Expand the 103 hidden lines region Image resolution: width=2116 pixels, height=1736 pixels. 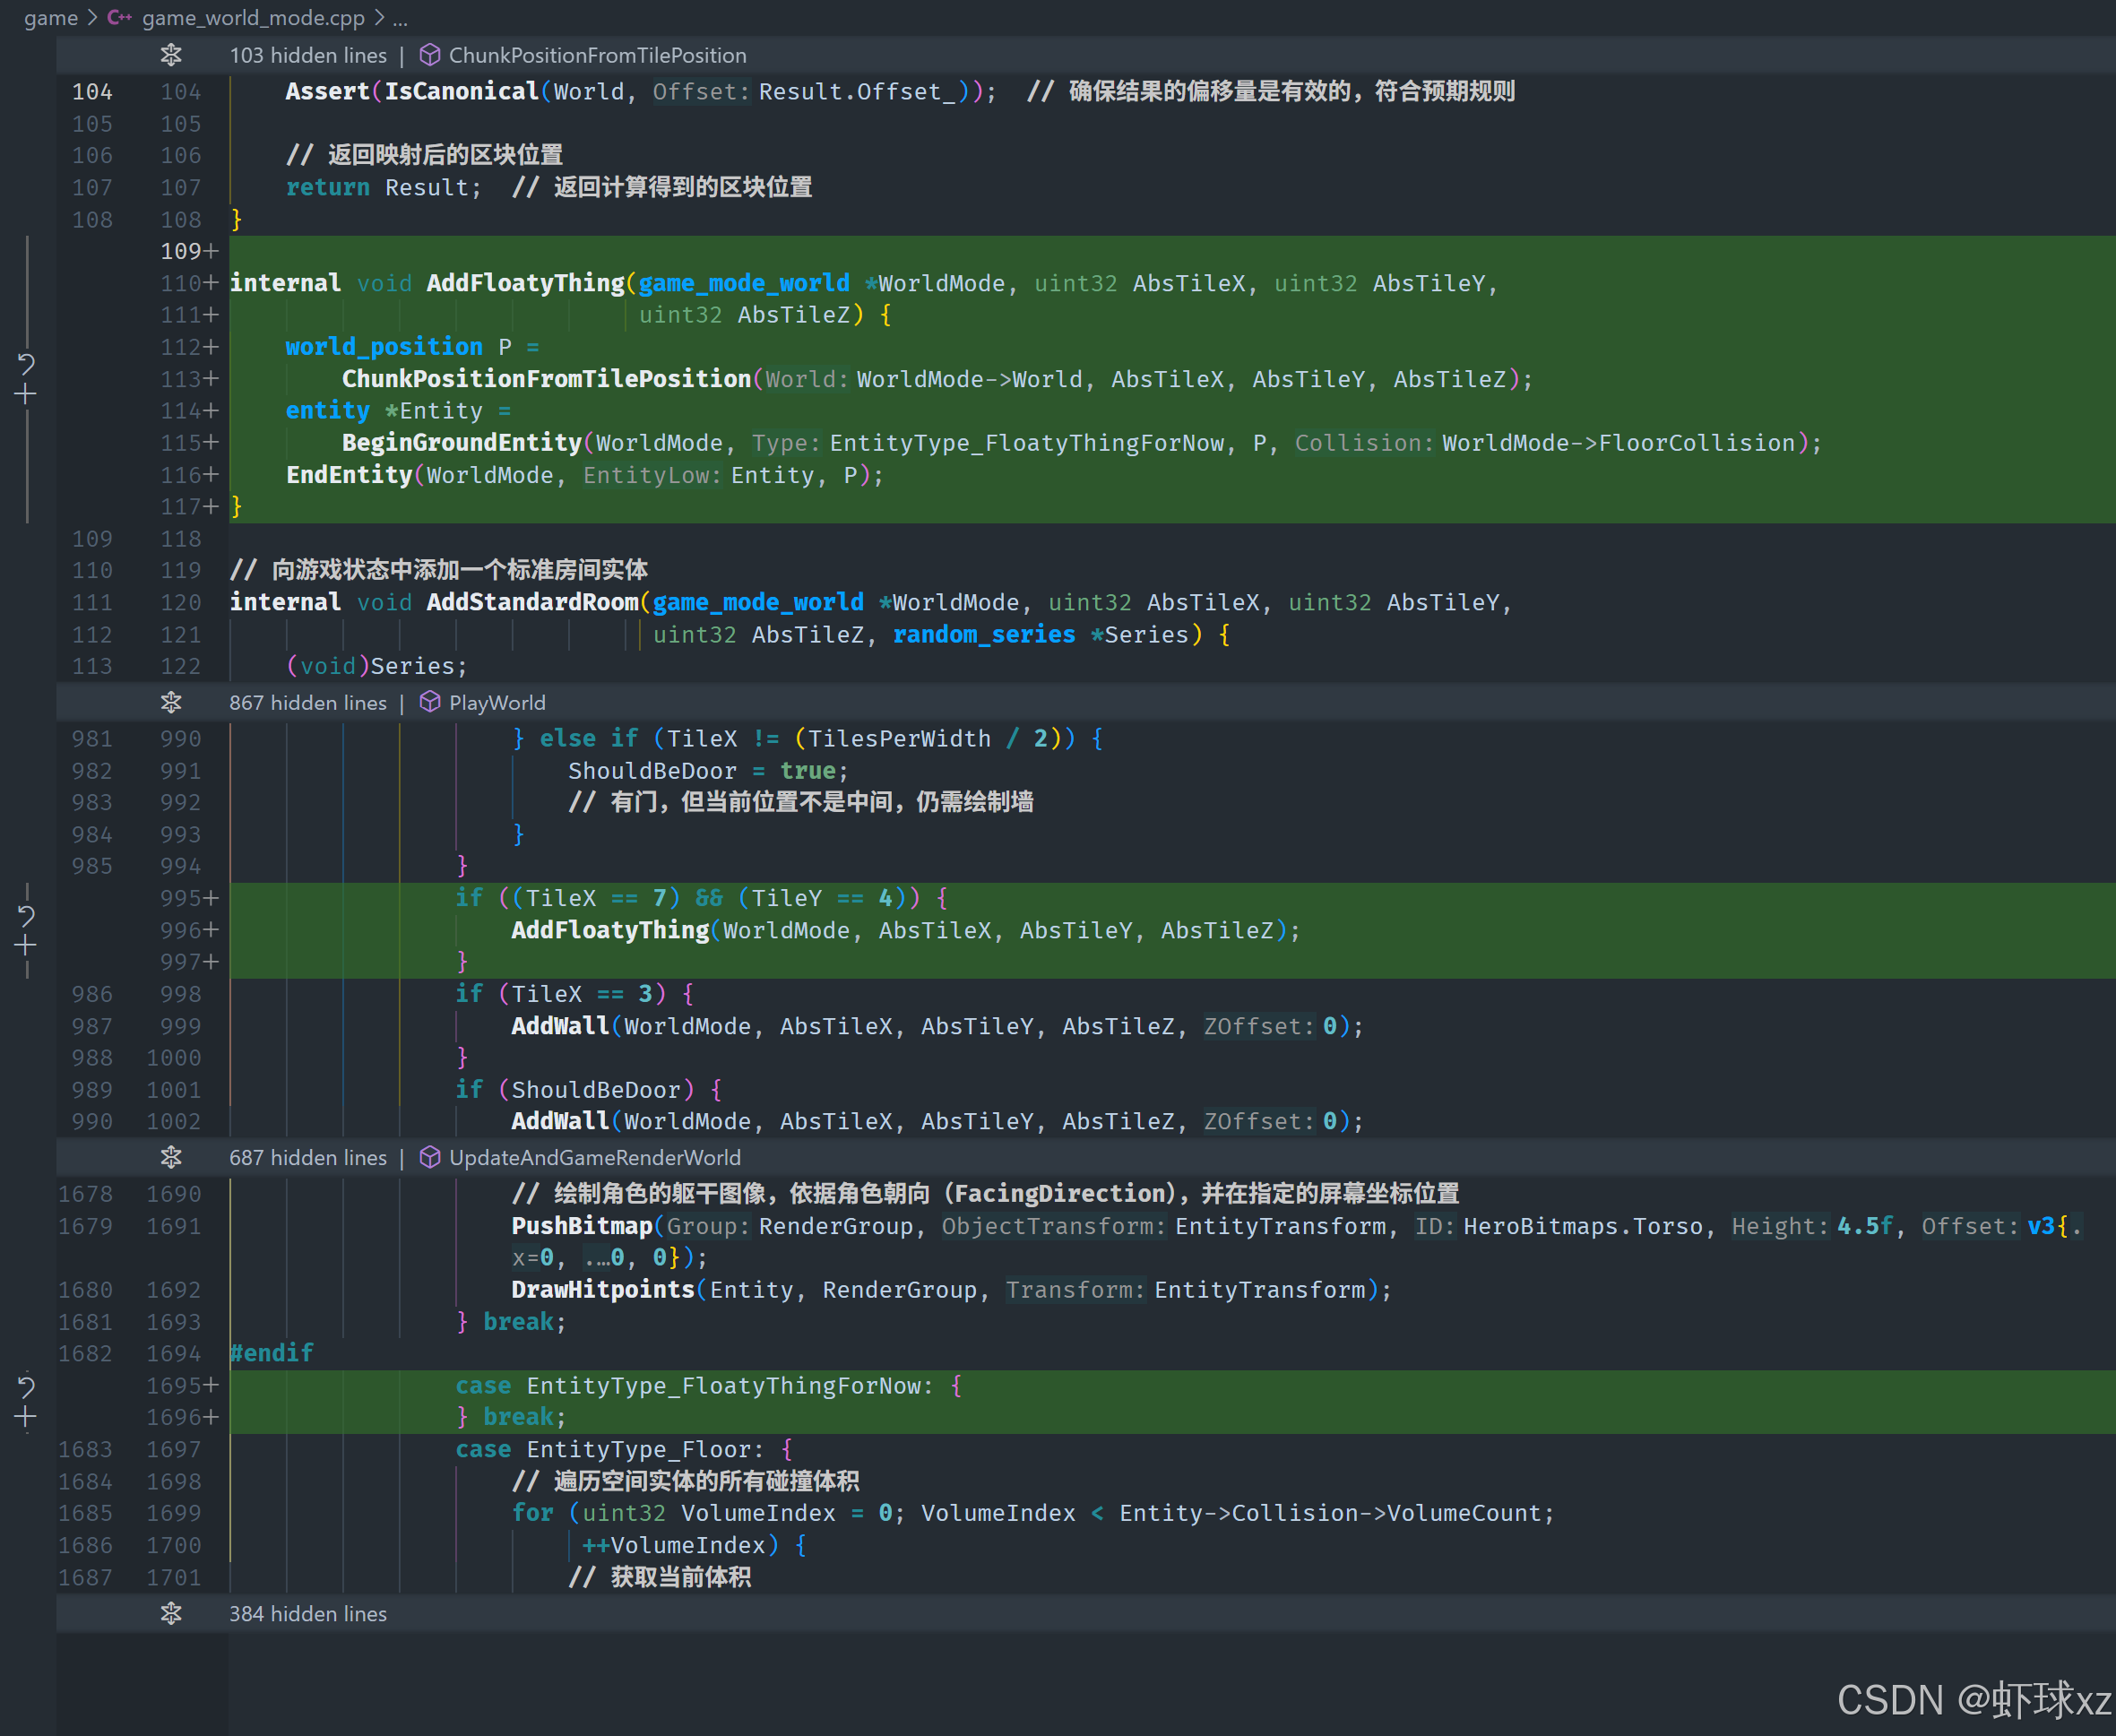(x=171, y=55)
